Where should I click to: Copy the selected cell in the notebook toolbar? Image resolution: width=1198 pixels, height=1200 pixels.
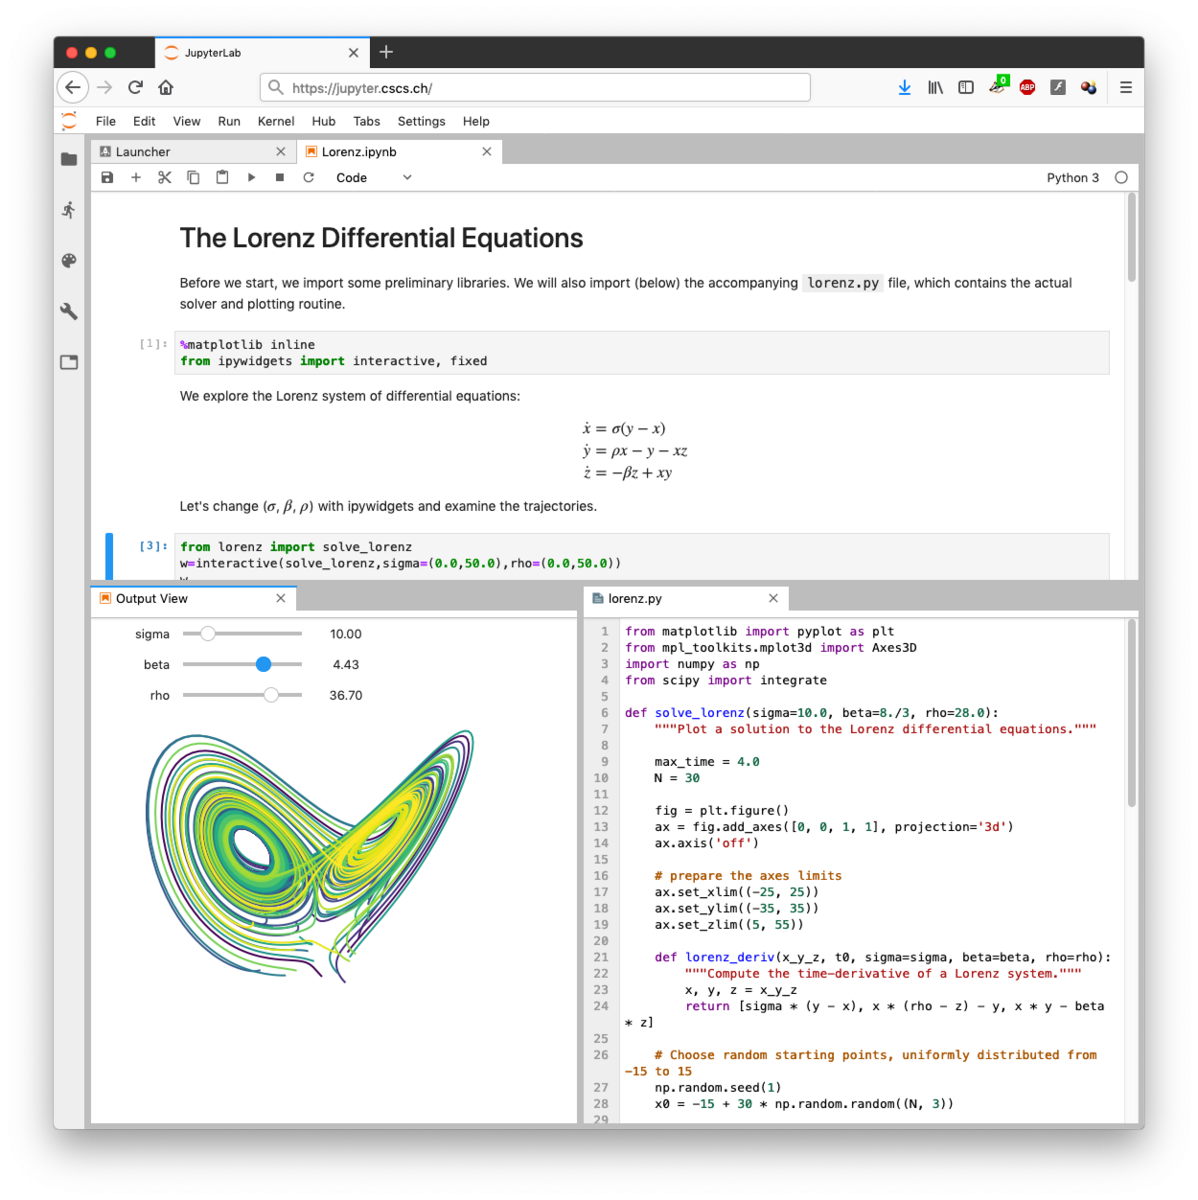tap(193, 177)
